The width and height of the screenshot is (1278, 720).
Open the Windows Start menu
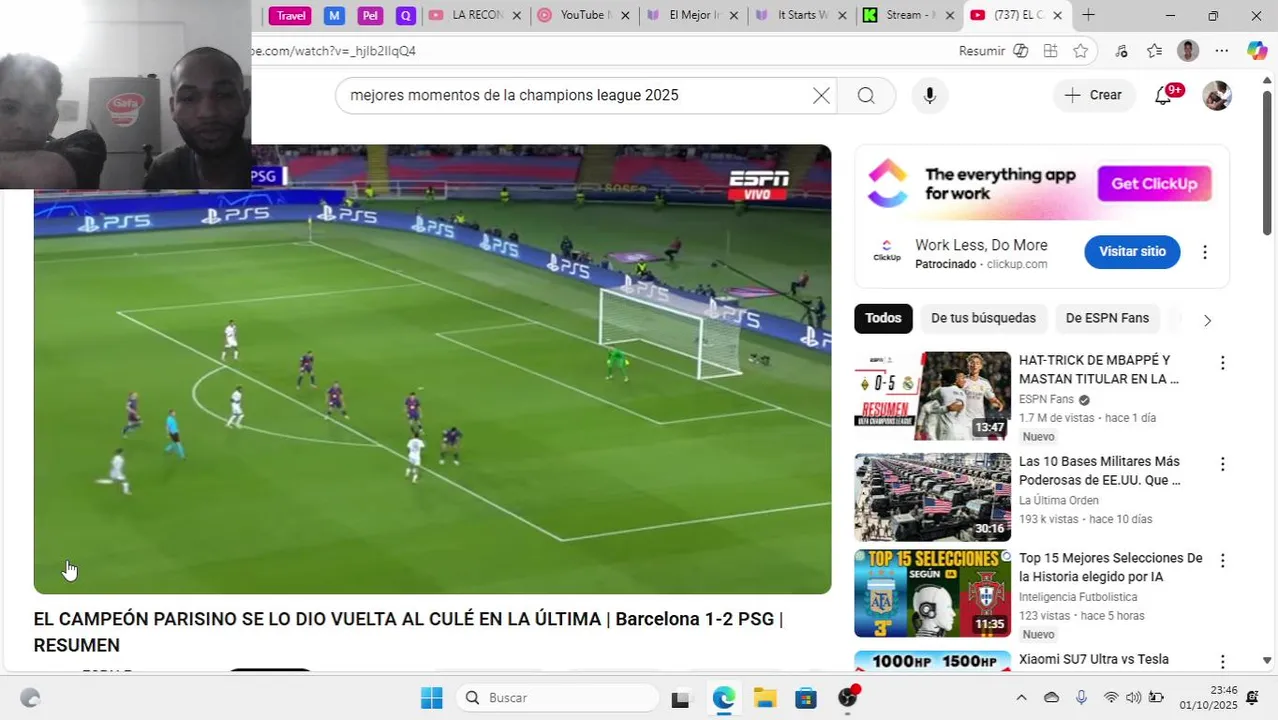click(431, 697)
